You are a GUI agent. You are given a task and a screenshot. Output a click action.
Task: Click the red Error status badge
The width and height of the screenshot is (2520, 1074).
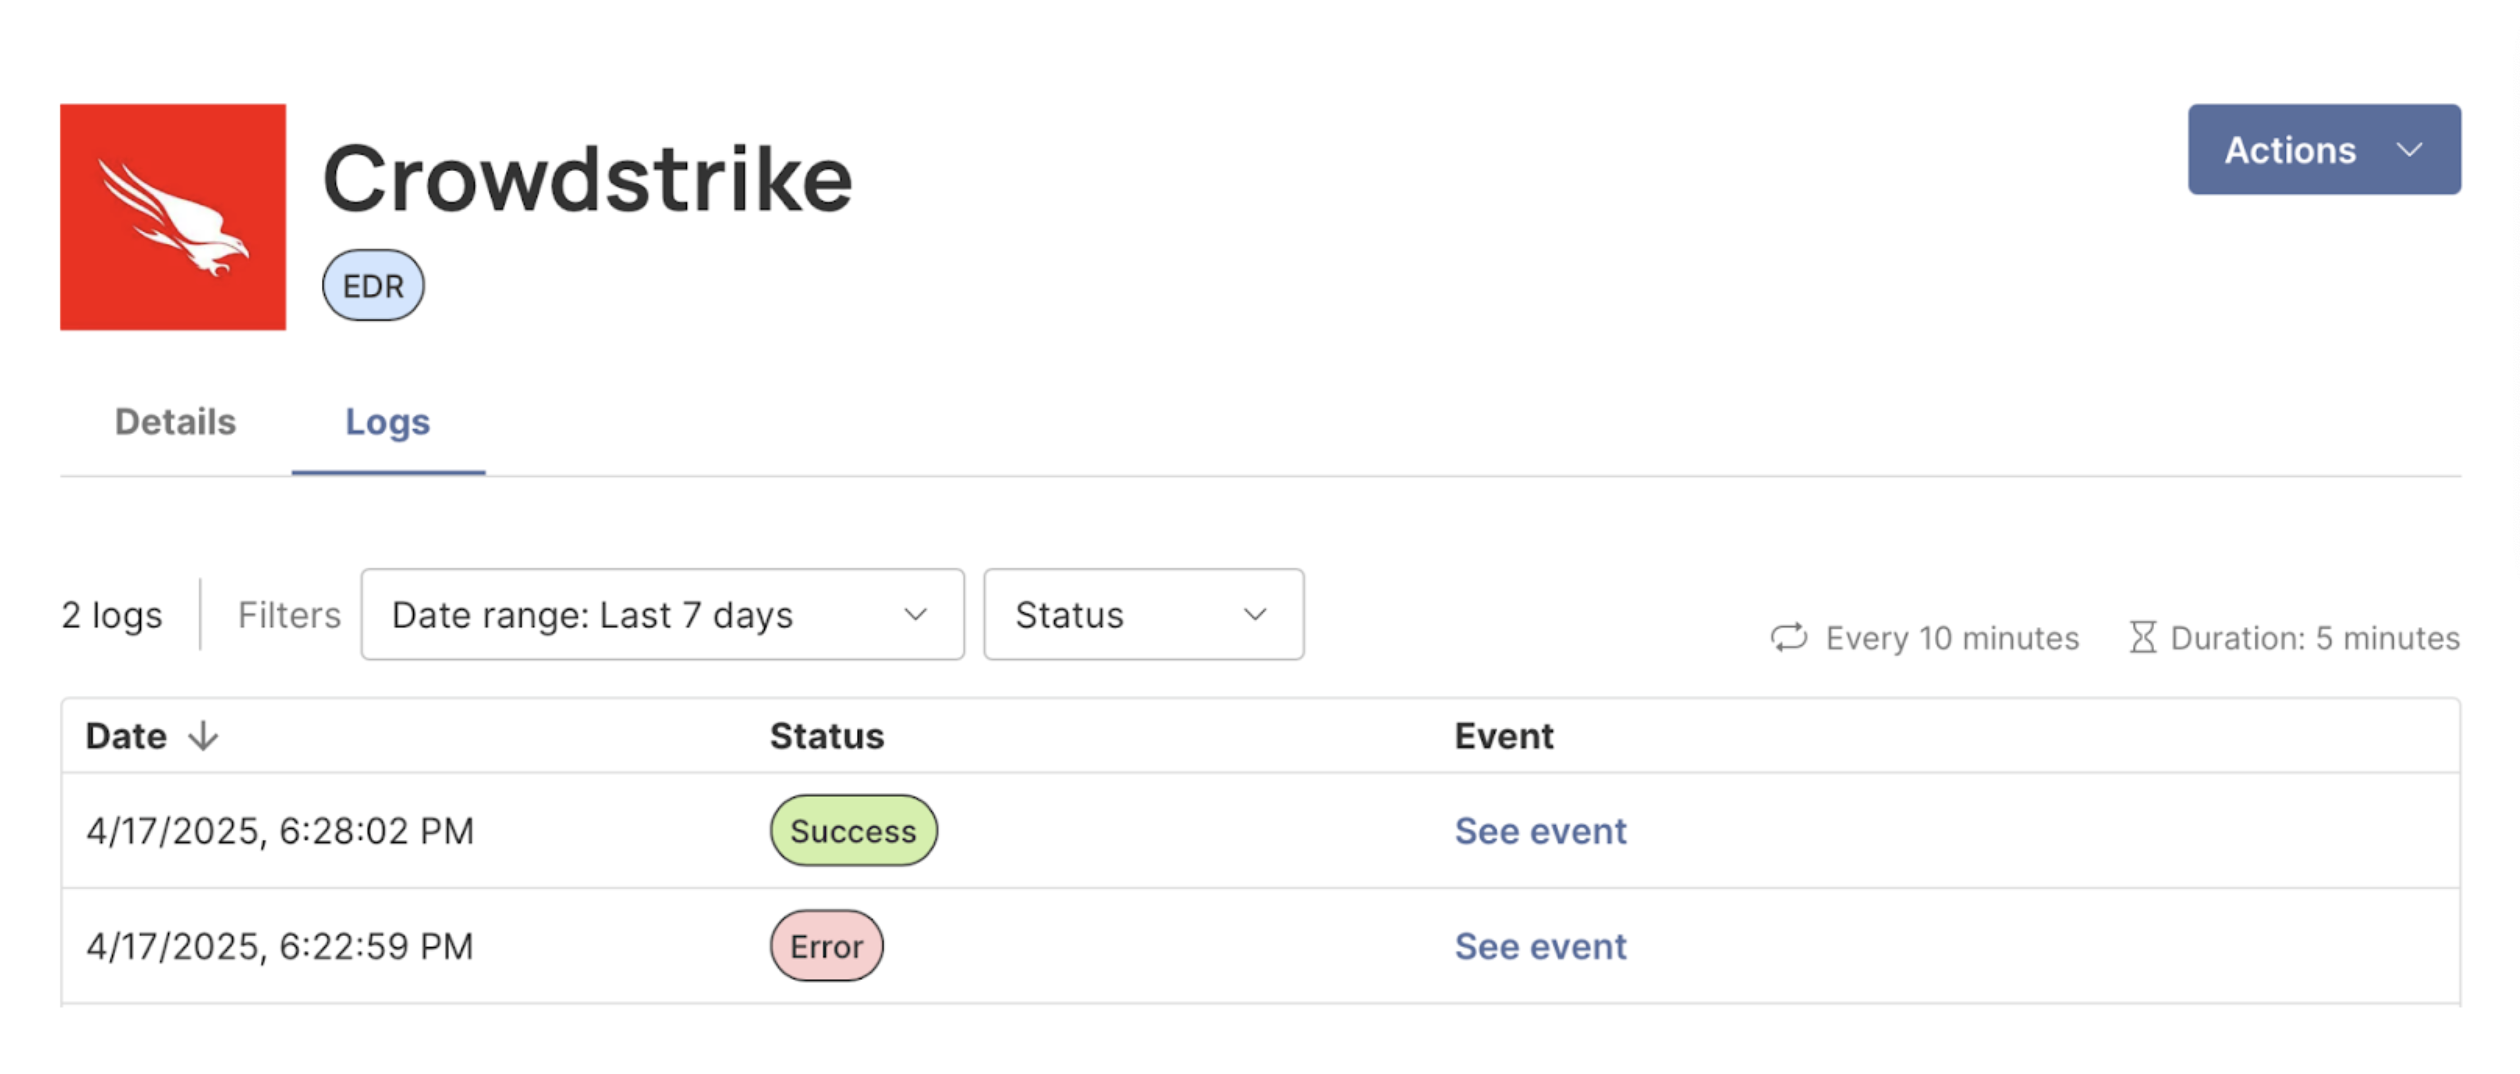[x=827, y=947]
